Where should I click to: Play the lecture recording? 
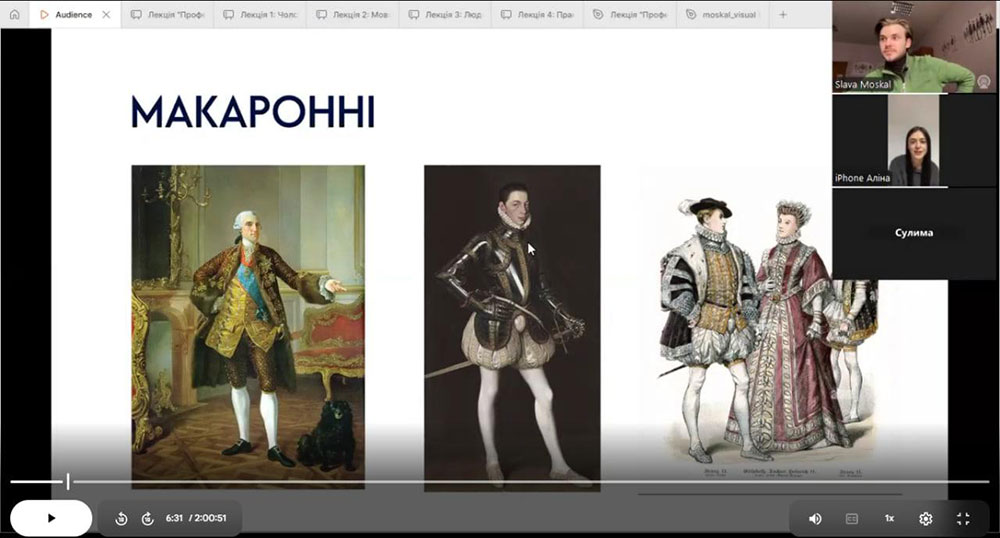coord(51,518)
